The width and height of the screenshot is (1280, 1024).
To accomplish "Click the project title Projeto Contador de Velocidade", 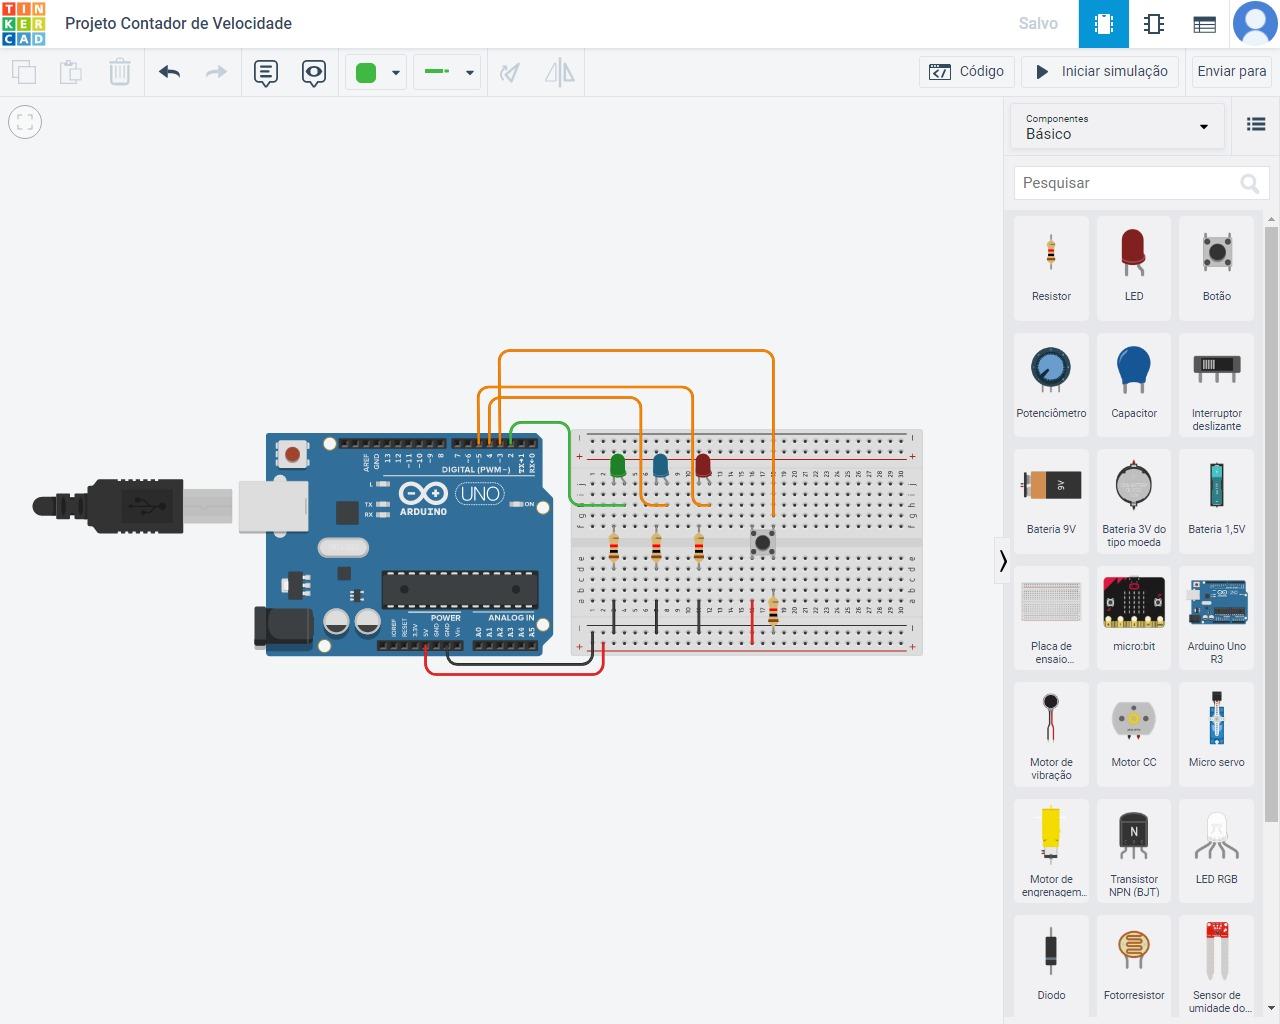I will pyautogui.click(x=179, y=23).
